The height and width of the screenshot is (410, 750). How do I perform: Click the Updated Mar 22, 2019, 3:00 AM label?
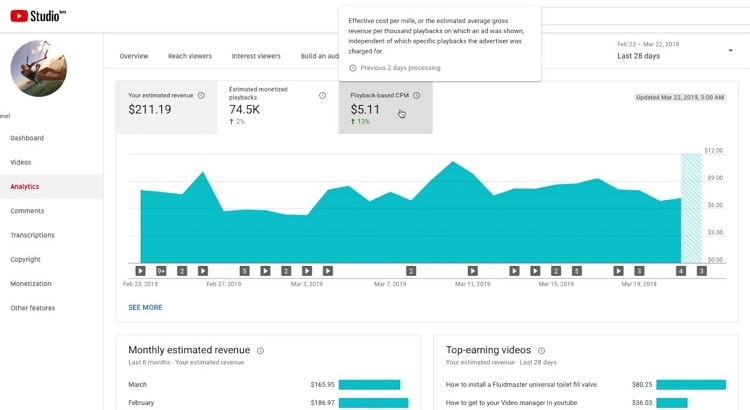click(680, 97)
